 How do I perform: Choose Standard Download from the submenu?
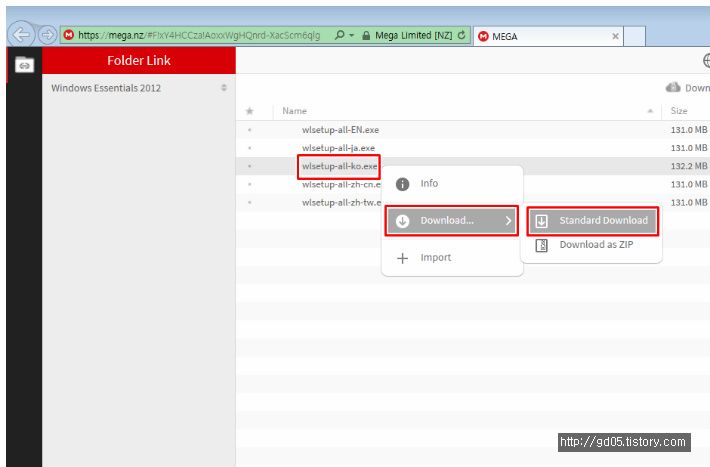coord(592,221)
